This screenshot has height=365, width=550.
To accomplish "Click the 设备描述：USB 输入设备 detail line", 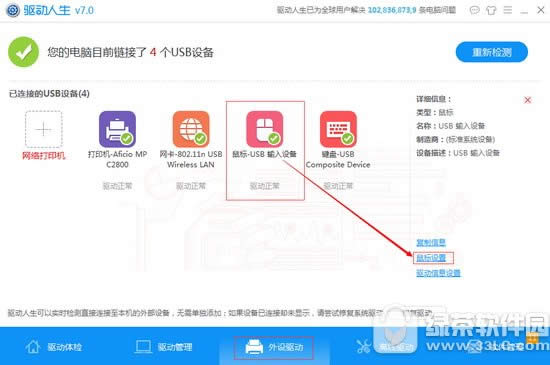I will coord(458,153).
